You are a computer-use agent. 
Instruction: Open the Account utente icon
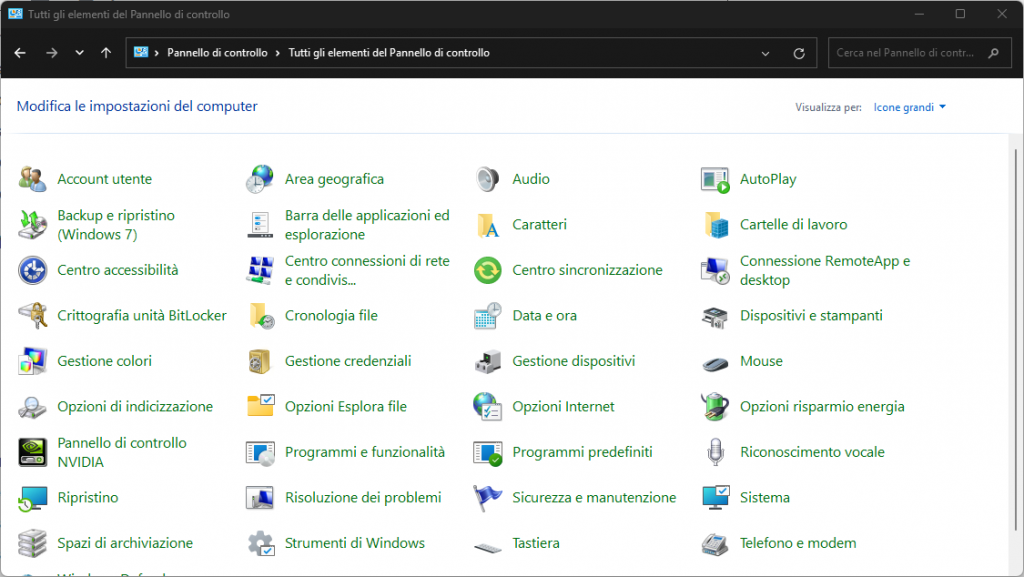(33, 180)
